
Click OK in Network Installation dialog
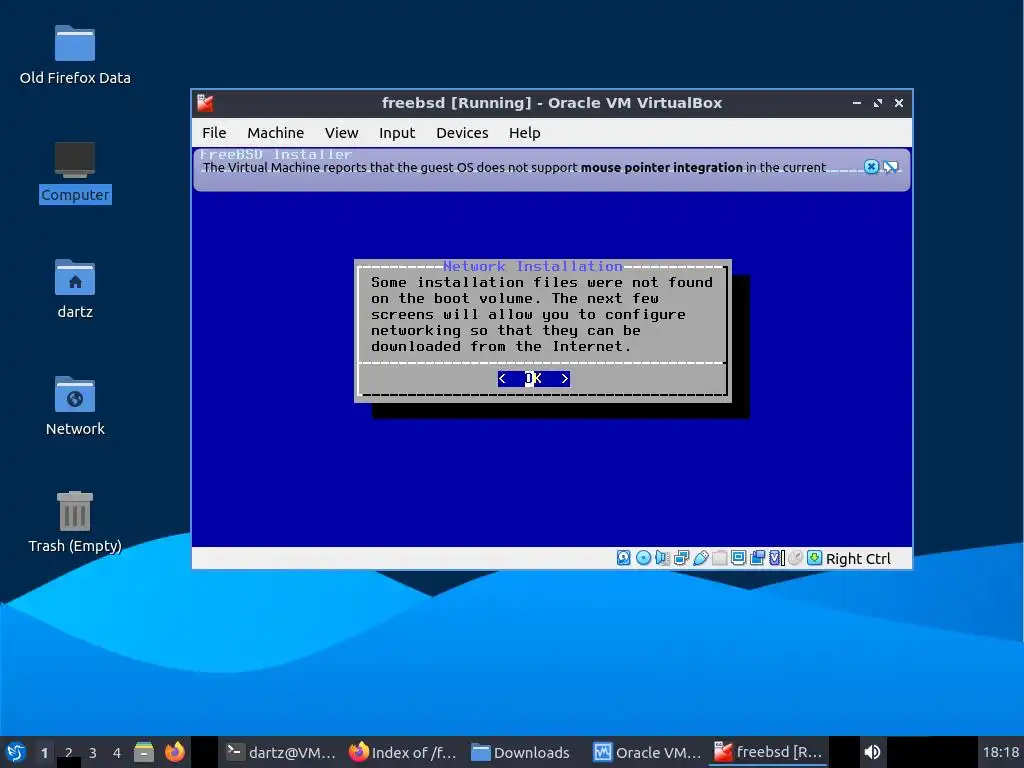tap(534, 379)
